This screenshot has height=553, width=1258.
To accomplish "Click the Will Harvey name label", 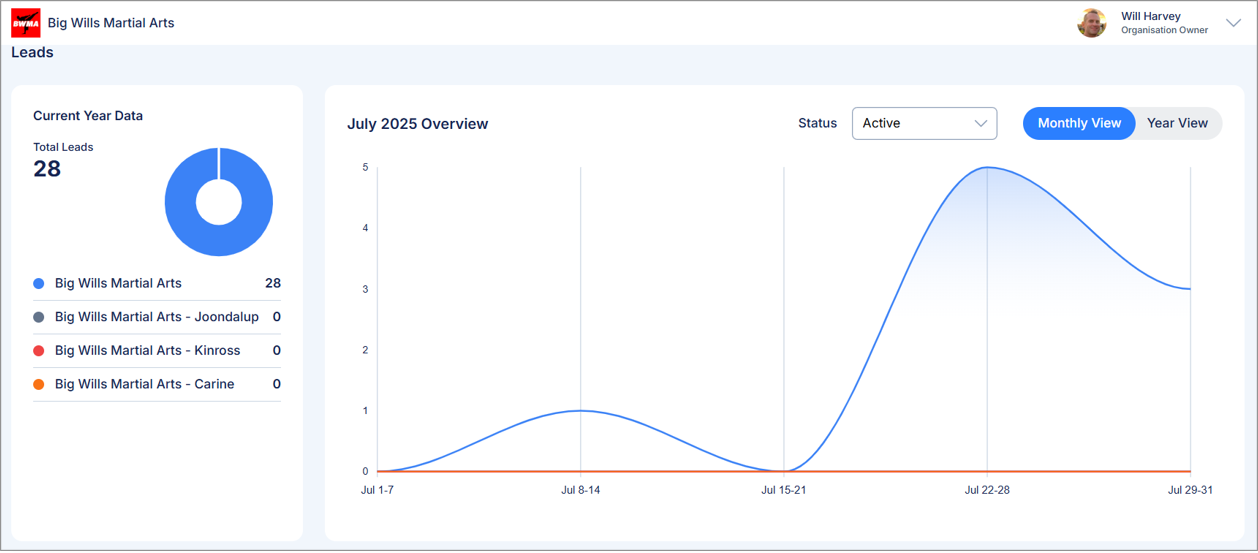I will click(x=1150, y=16).
